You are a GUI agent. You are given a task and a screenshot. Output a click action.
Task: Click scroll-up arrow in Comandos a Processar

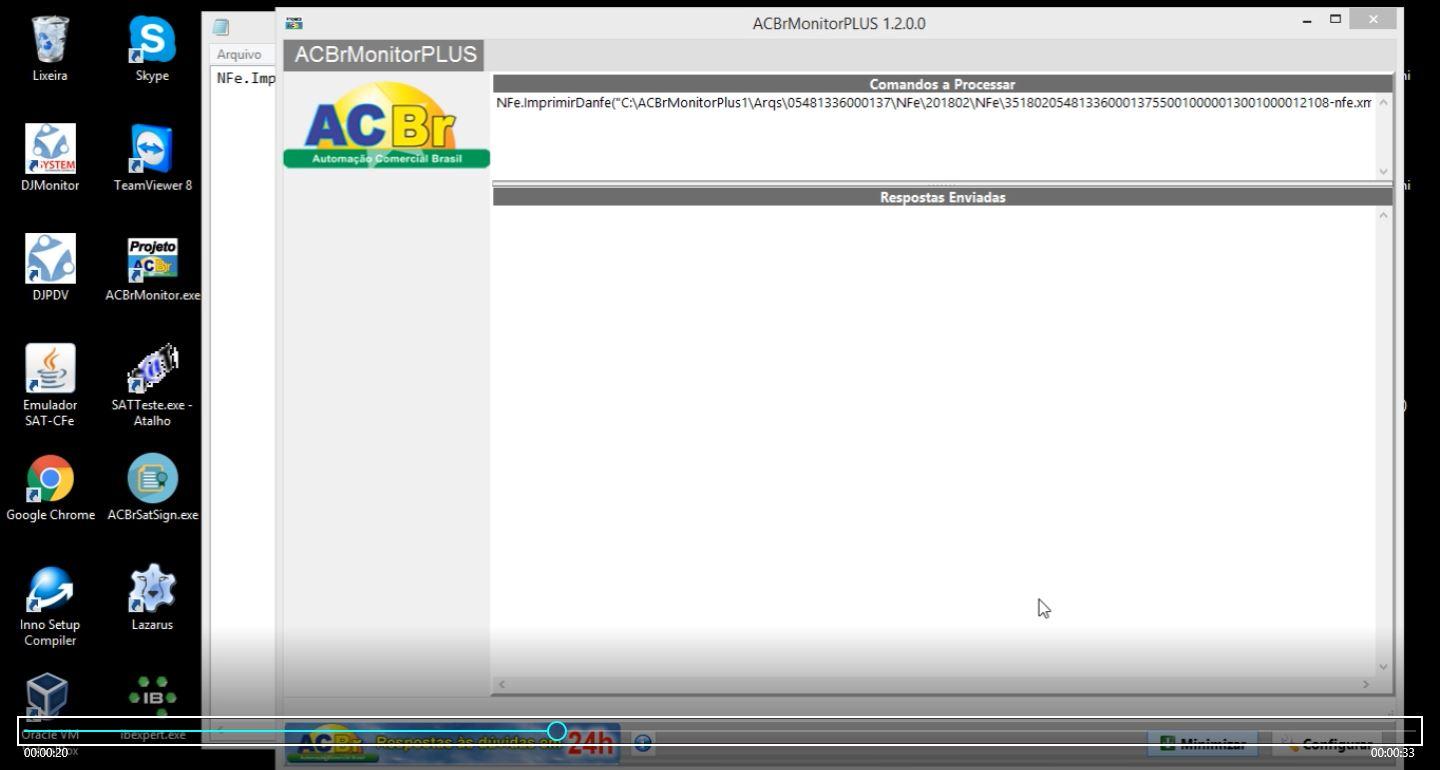1384,103
